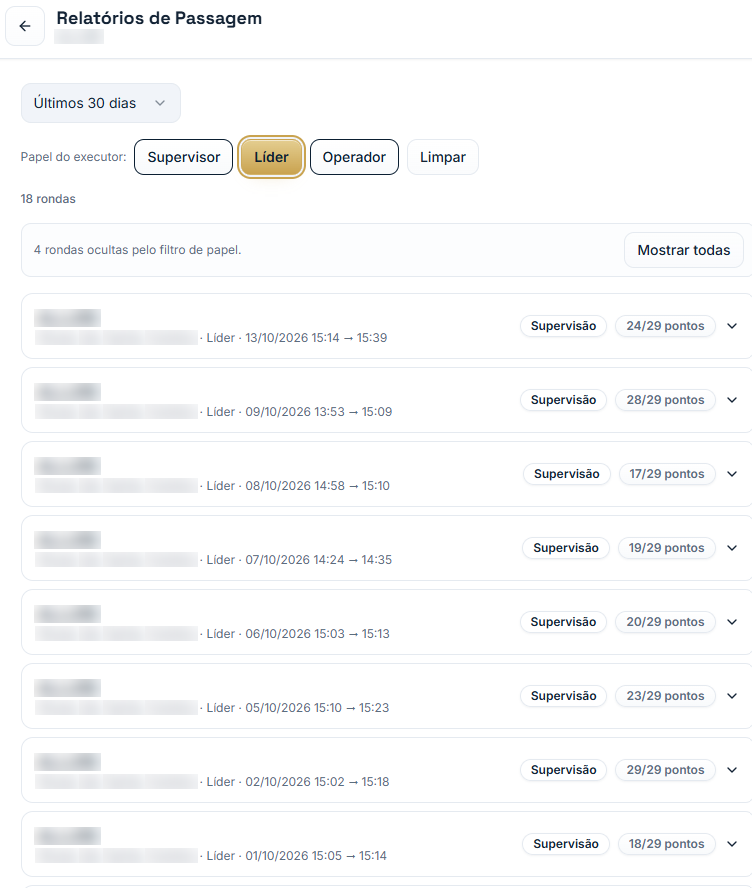Click the 13/10/2026 15:14 → 15:39 timestamp
Screen dimensions: 752x888
(x=316, y=338)
